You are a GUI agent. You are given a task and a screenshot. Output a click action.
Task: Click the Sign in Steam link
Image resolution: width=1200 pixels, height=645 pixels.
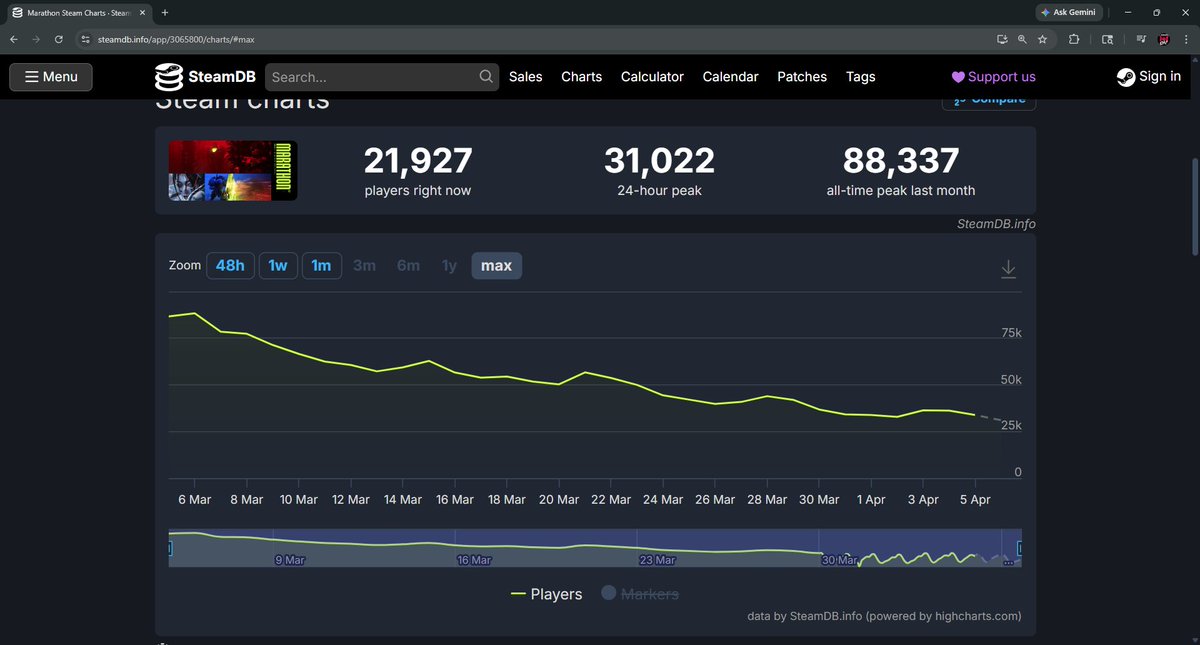[x=1149, y=77]
